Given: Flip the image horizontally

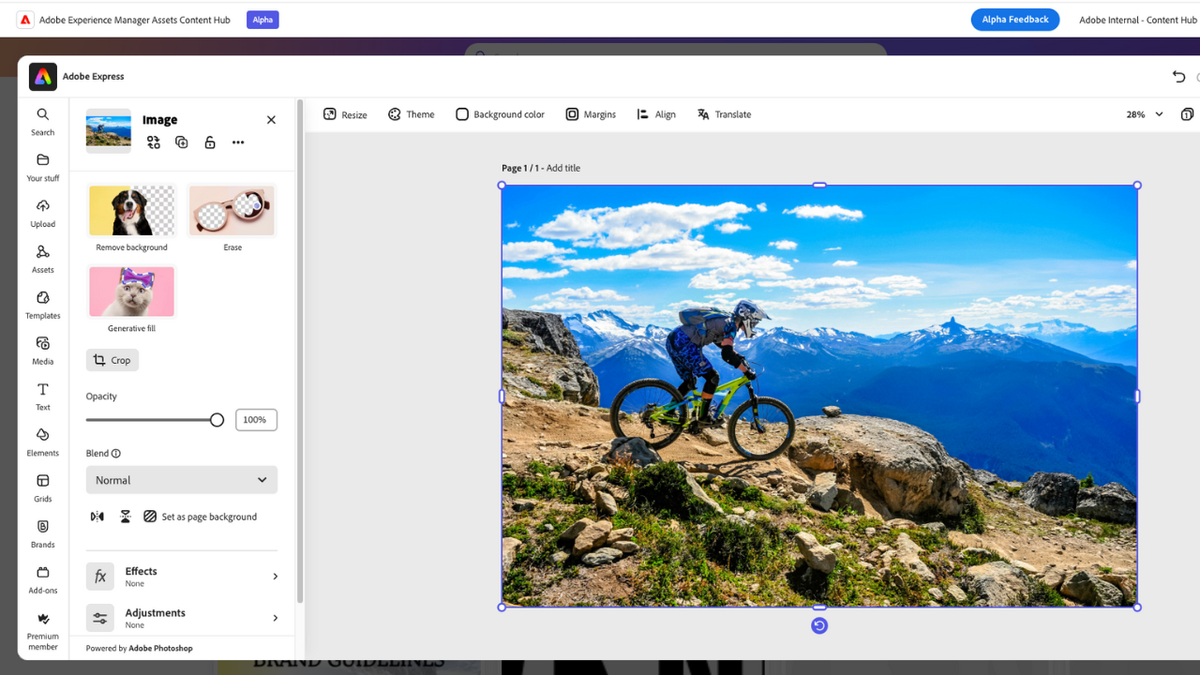Looking at the screenshot, I should pos(97,516).
